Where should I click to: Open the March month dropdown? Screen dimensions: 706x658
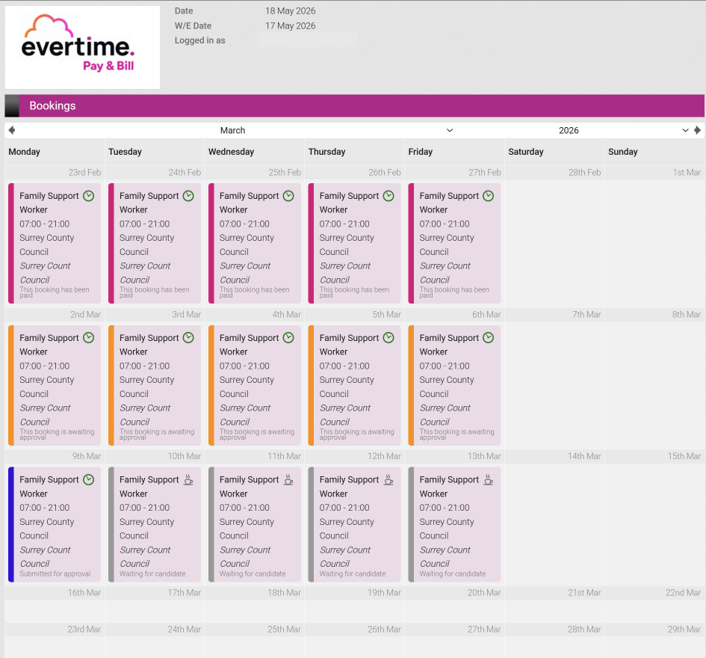(336, 130)
